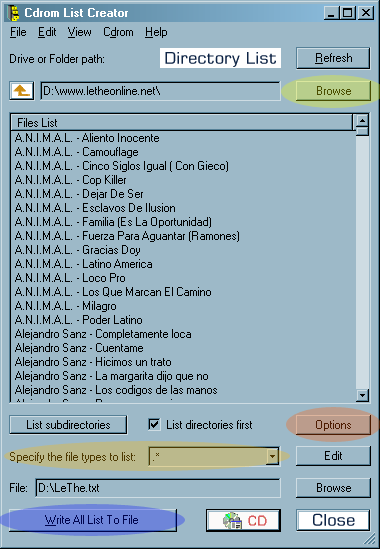Select 'A.N.I.M.A.L. - Cop Killer' in the list
The image size is (380, 549).
70,180
